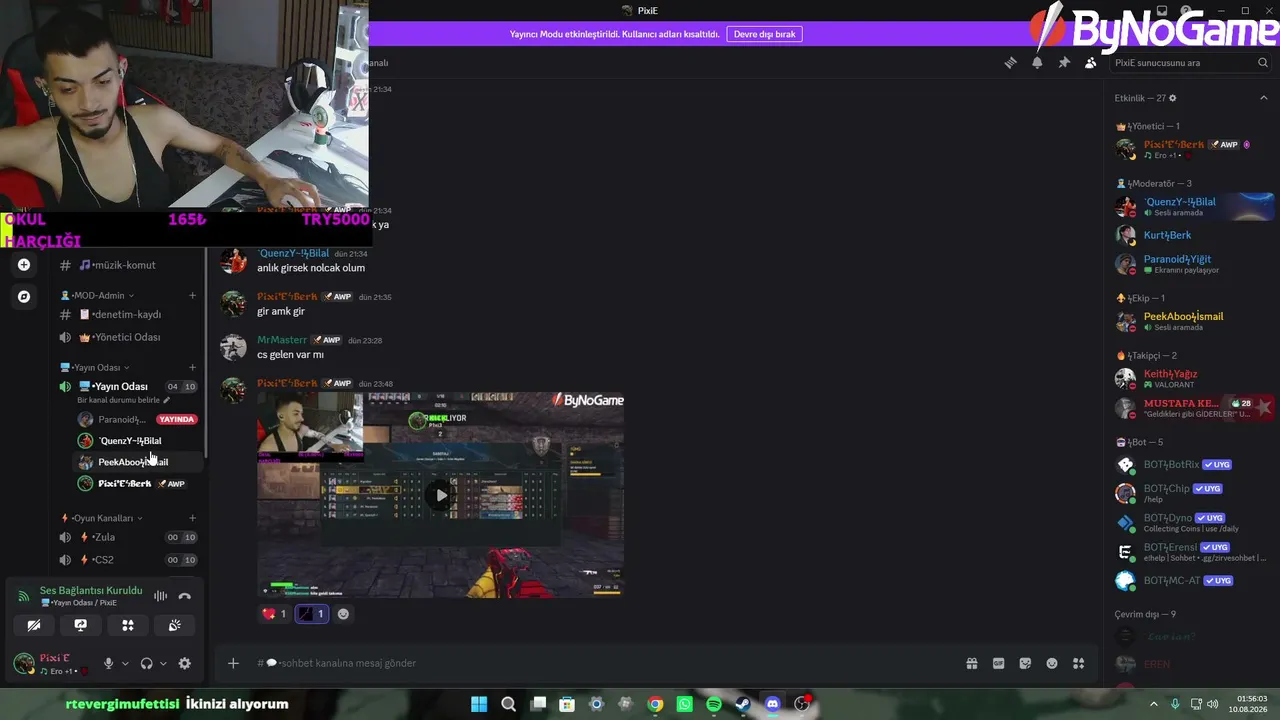Open Steam from the taskbar
Image resolution: width=1280 pixels, height=720 pixels.
point(743,704)
